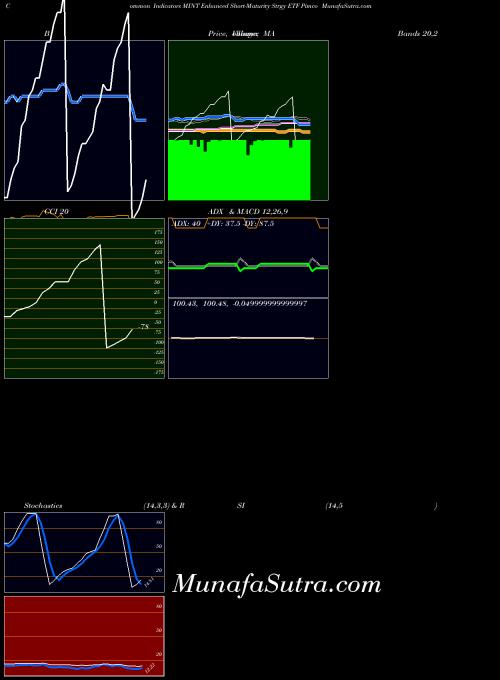Open the Stochastics chart panel
This screenshot has height=680, width=500.
[x=85, y=552]
